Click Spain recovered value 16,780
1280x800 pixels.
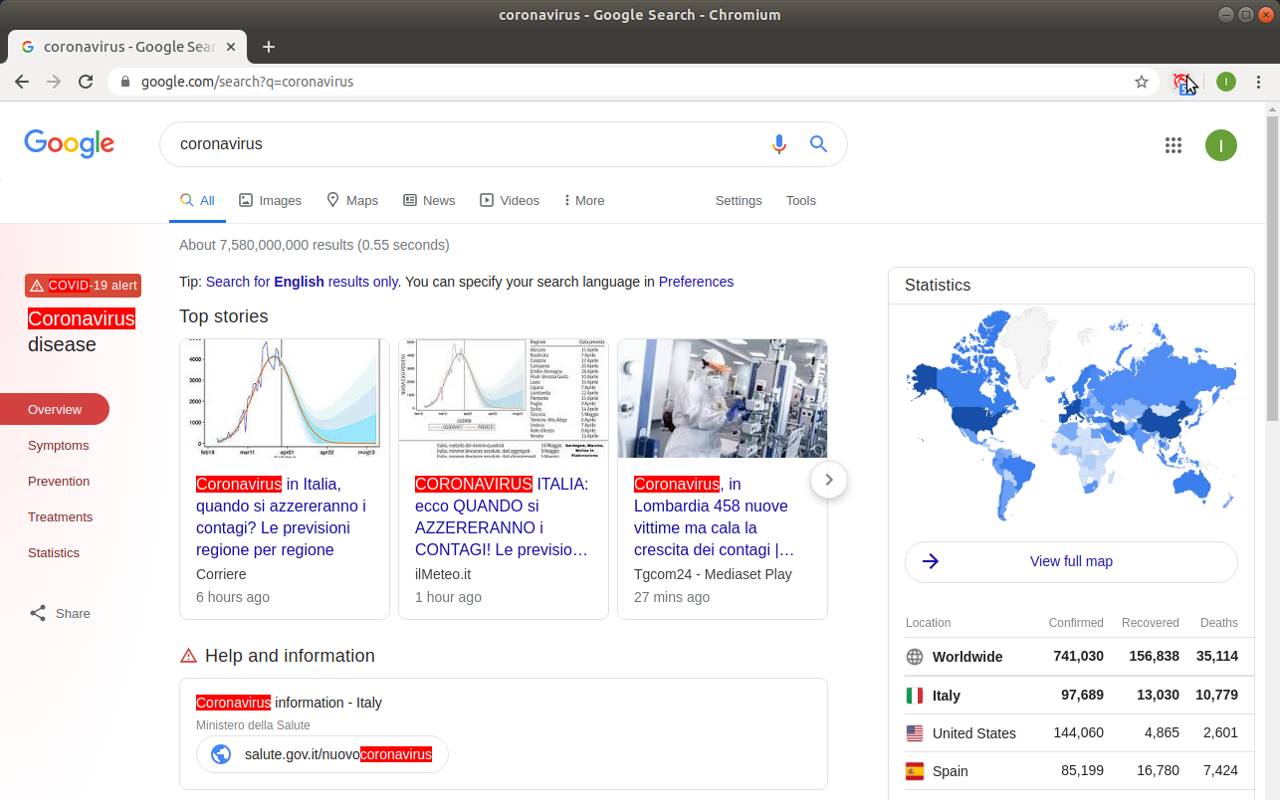click(1157, 771)
